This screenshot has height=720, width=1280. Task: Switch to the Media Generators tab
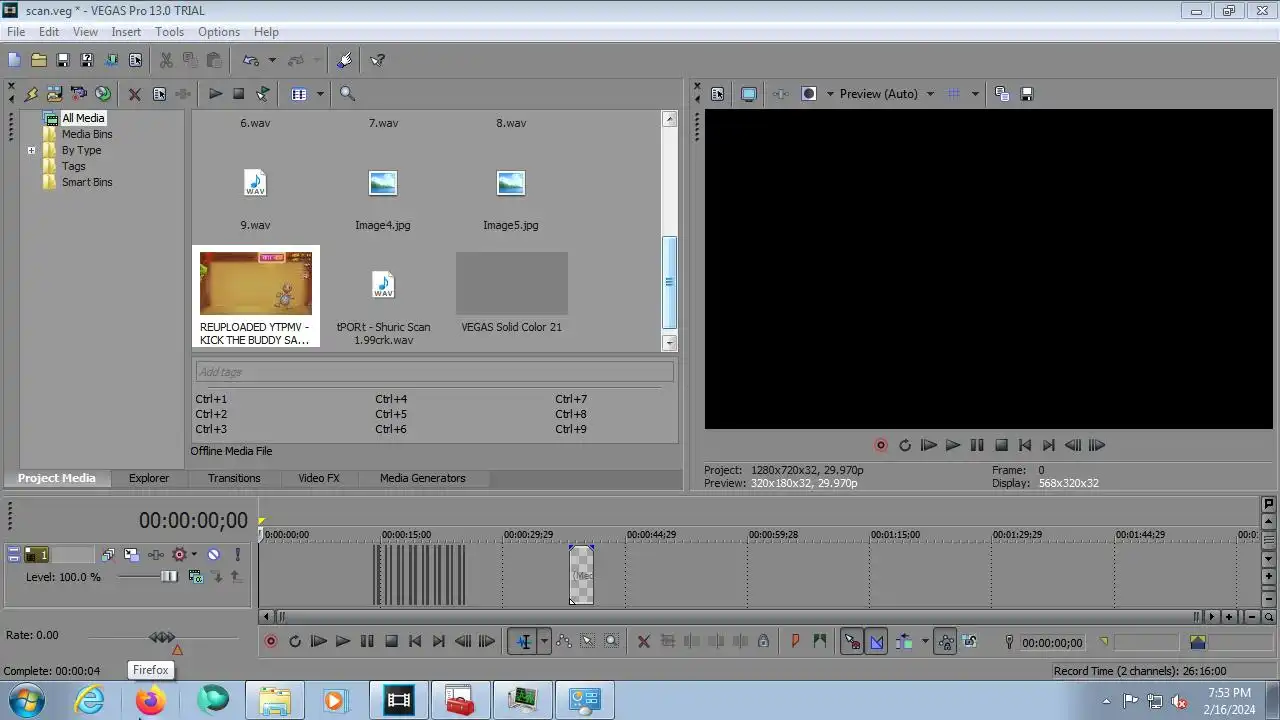(x=422, y=478)
